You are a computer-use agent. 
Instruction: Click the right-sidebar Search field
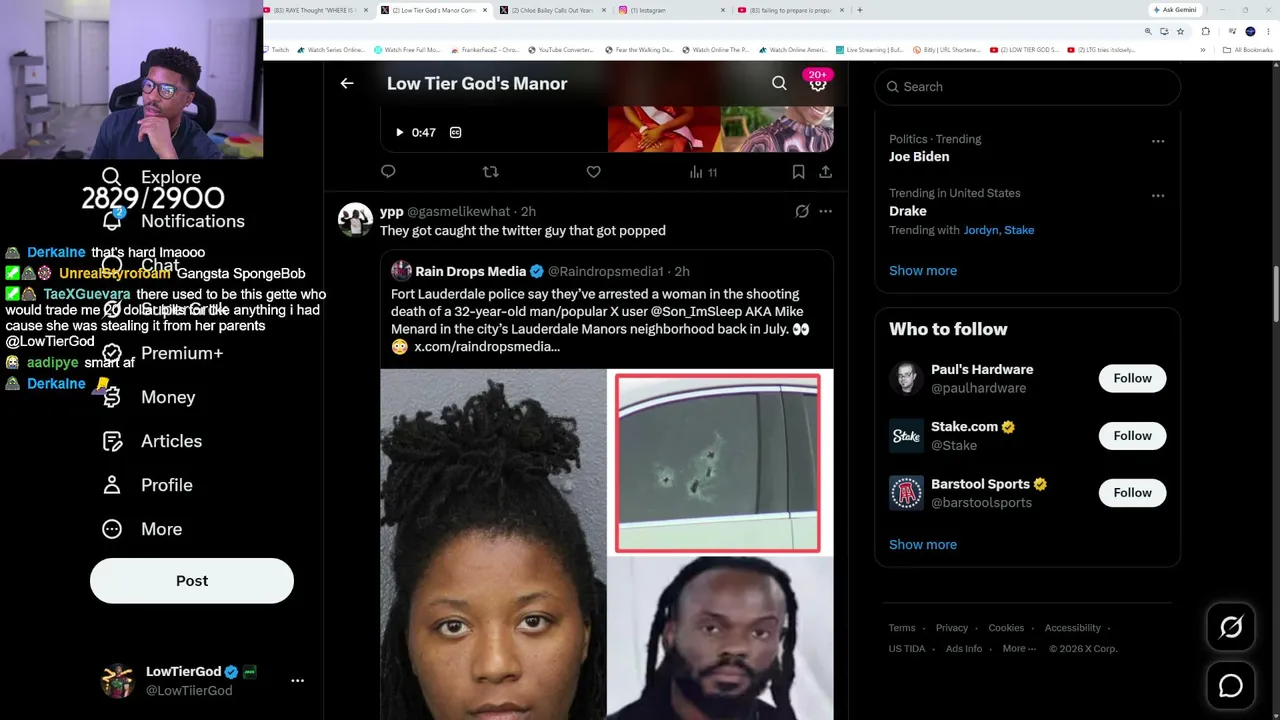click(1028, 87)
